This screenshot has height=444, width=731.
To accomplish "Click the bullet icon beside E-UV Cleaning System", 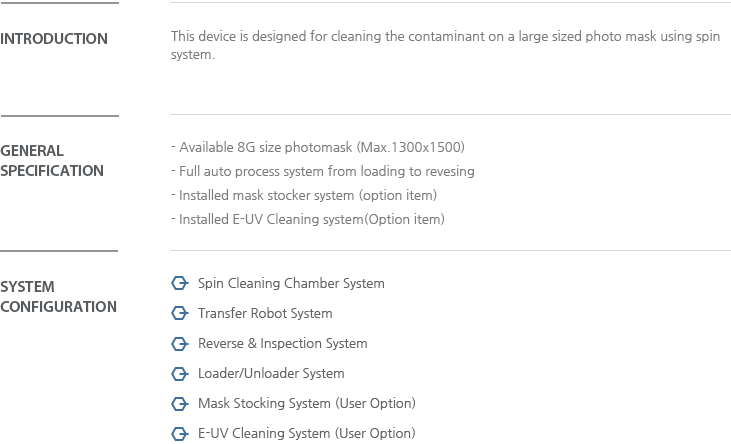I will click(179, 433).
